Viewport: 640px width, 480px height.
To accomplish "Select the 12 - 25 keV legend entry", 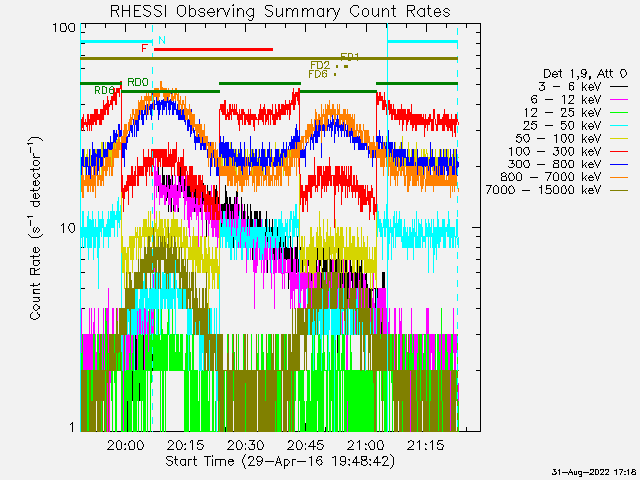I will (x=576, y=112).
